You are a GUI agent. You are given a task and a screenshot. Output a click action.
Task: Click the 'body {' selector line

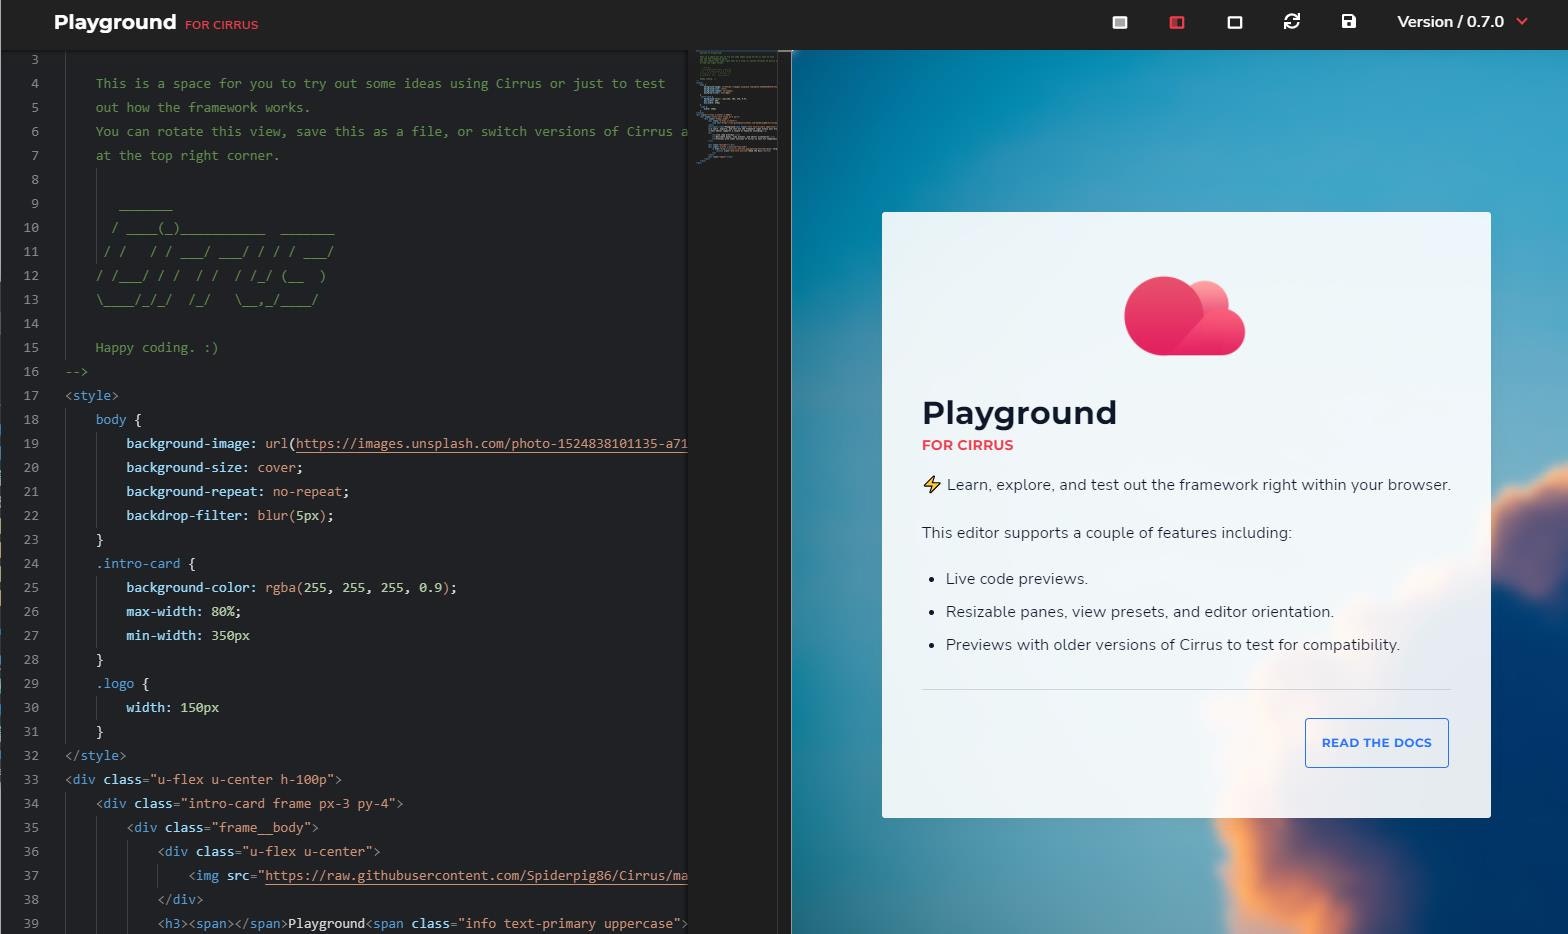(x=119, y=420)
